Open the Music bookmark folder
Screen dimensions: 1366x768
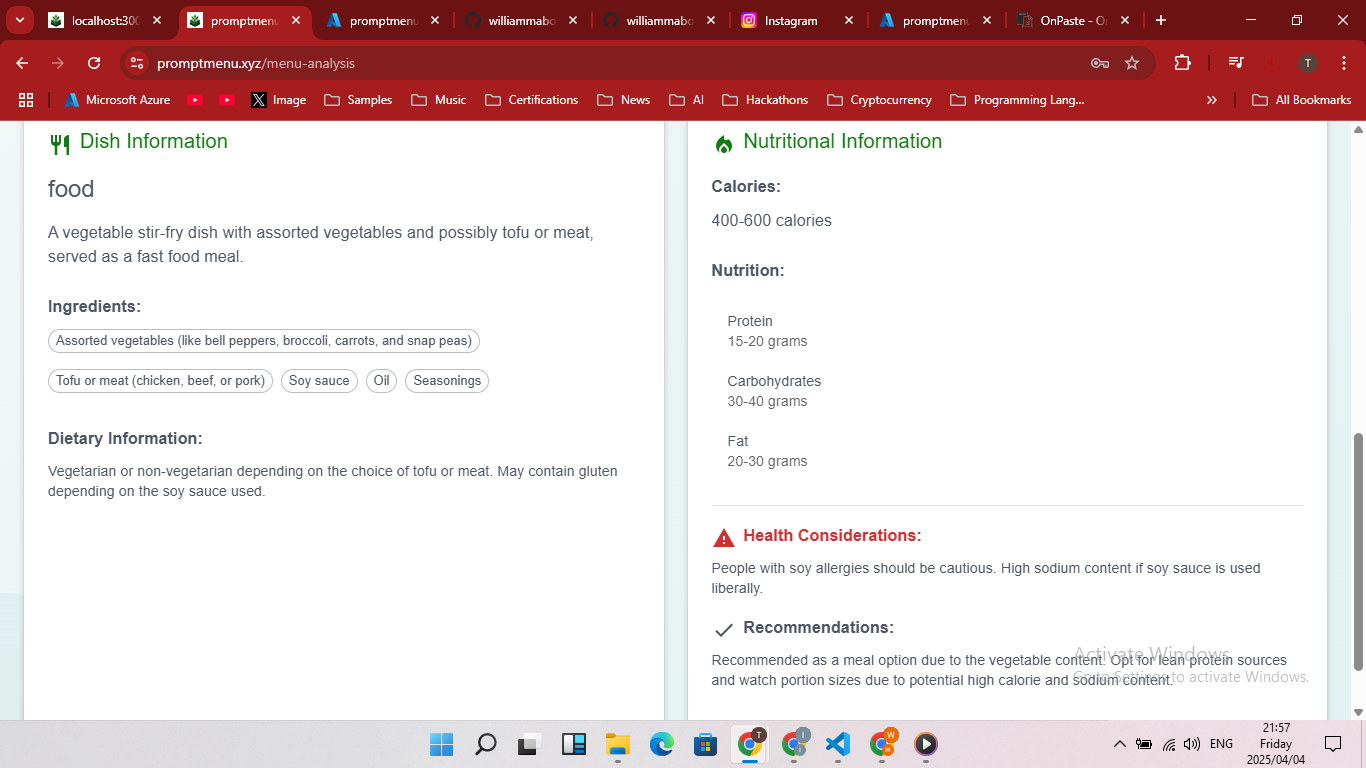pos(438,100)
